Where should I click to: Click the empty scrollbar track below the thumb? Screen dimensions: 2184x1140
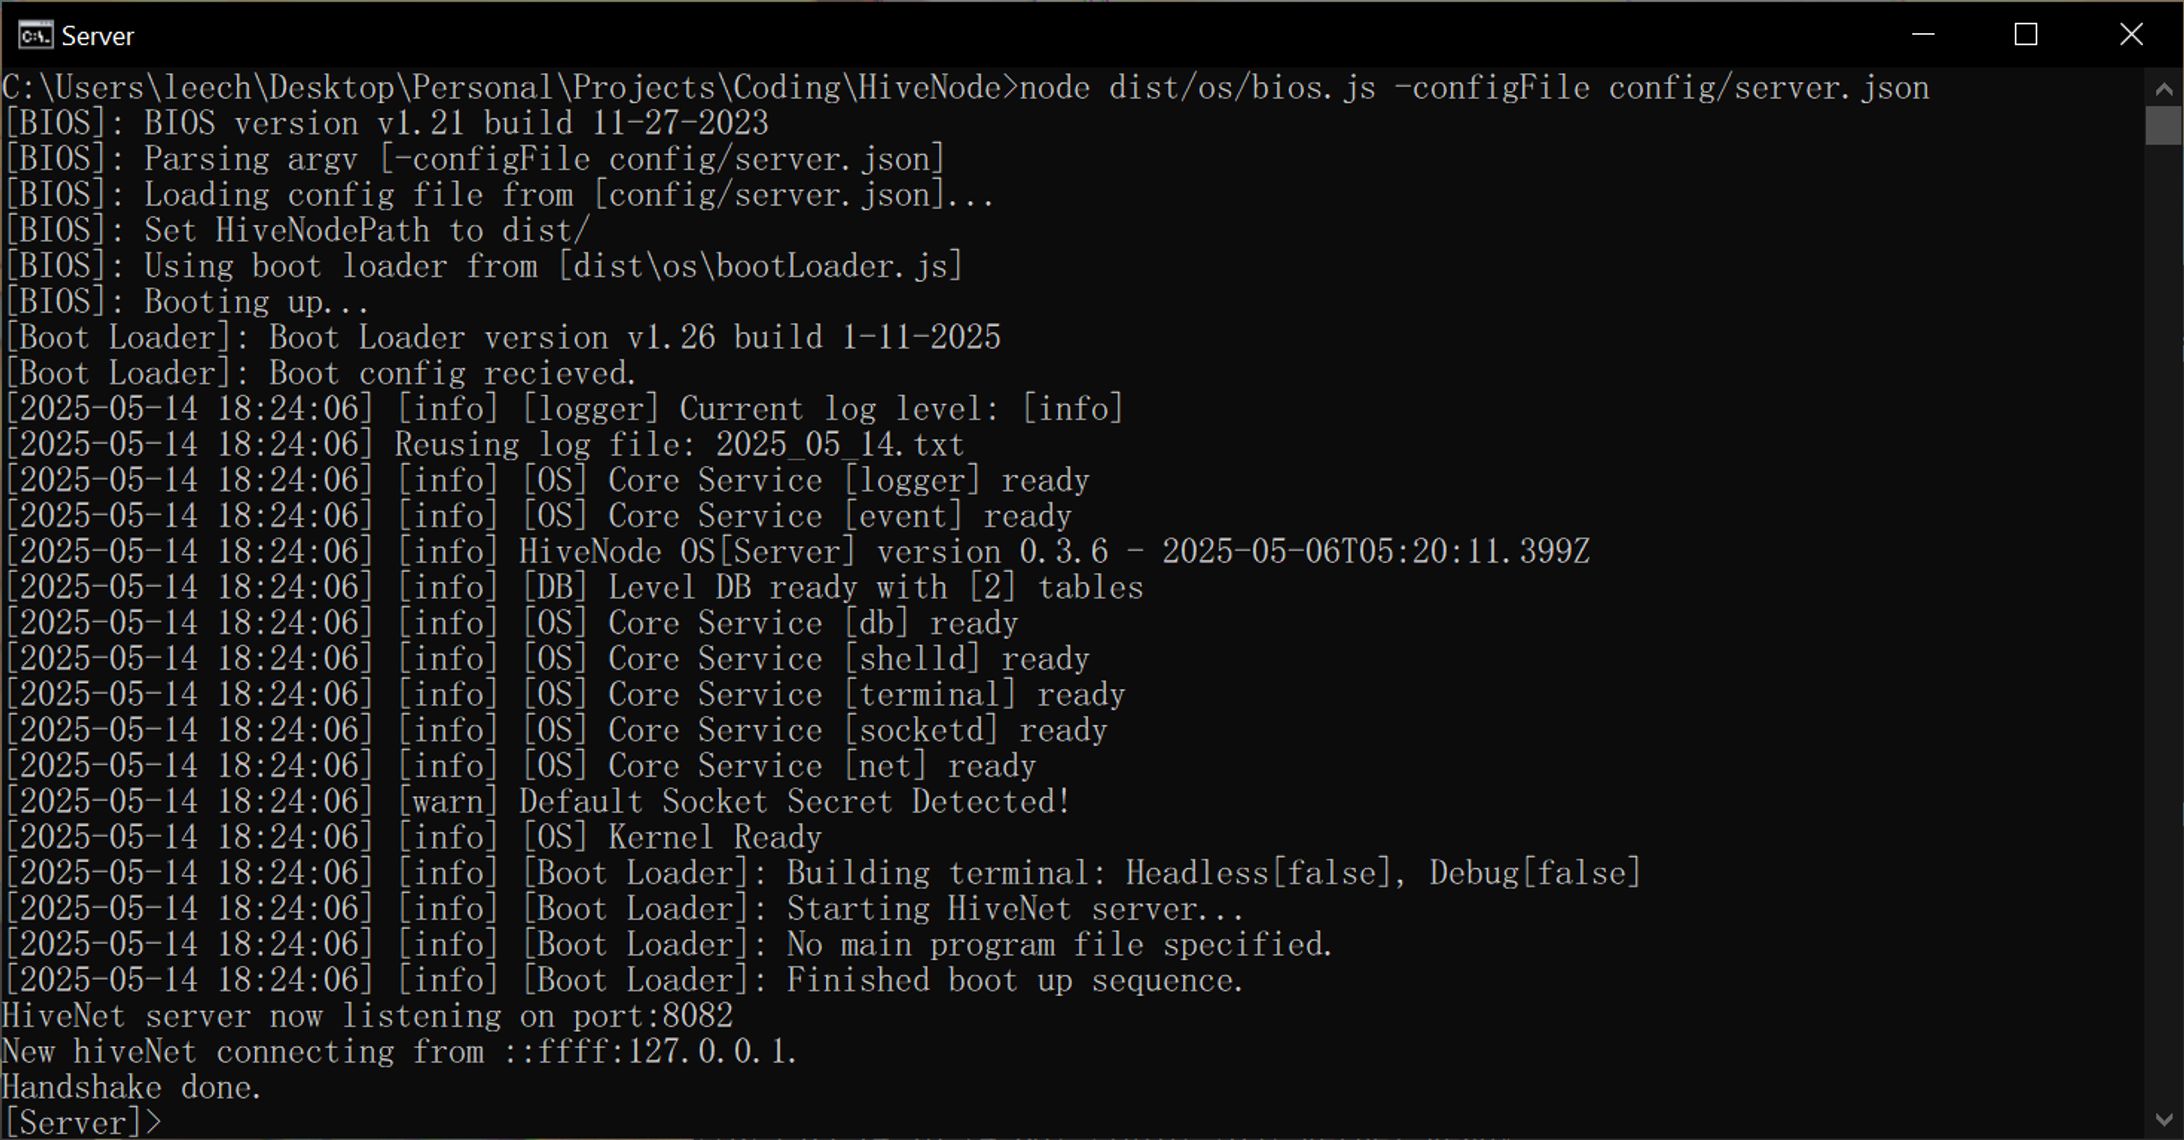[2163, 620]
